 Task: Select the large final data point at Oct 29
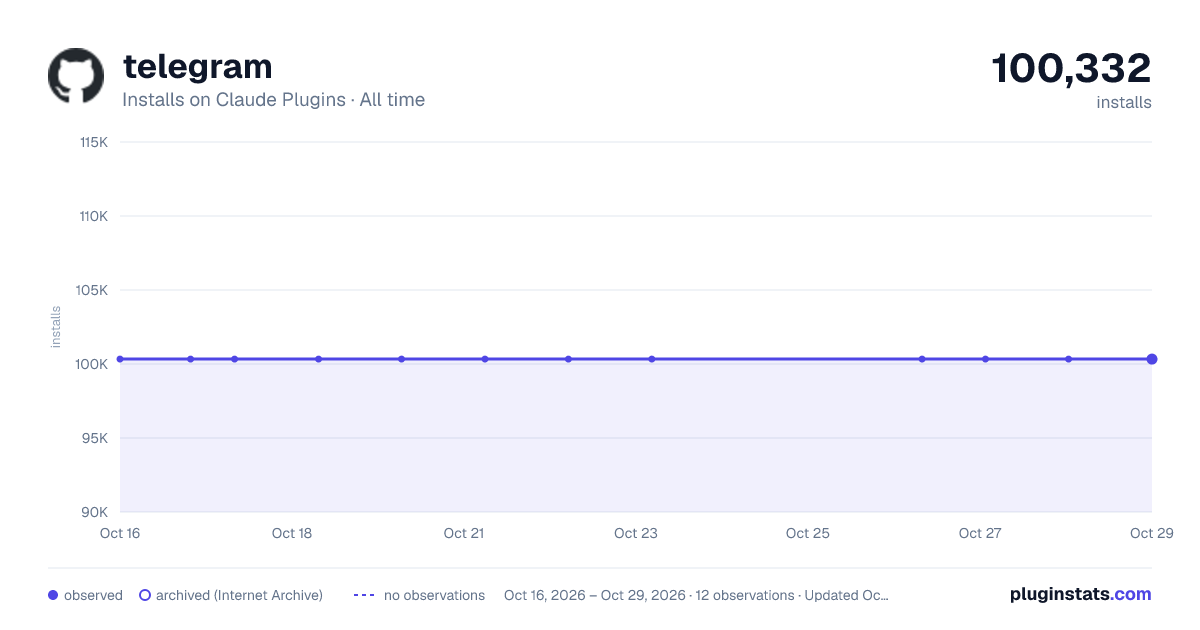pos(1152,359)
